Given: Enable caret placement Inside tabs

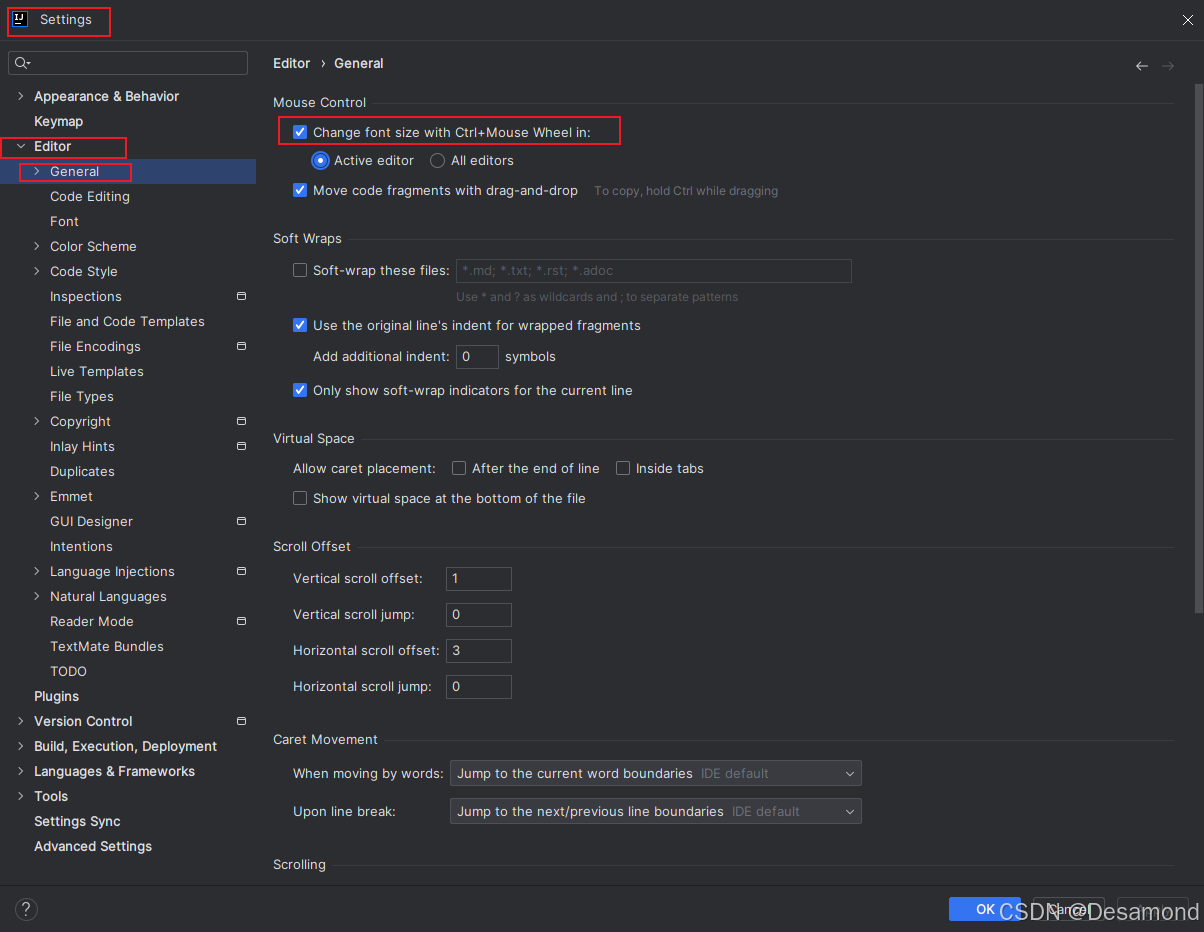Looking at the screenshot, I should coord(623,468).
